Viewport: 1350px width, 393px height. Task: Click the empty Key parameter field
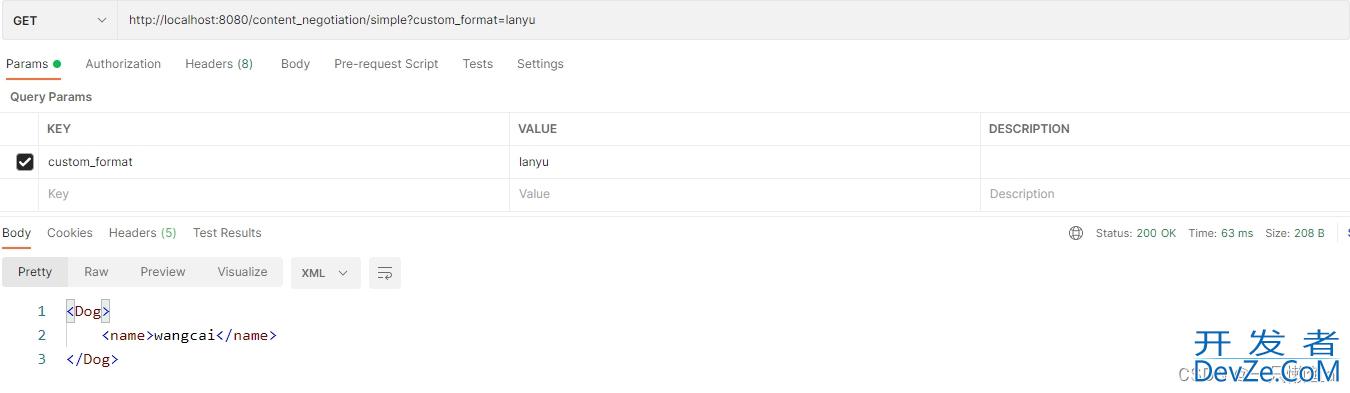click(274, 194)
